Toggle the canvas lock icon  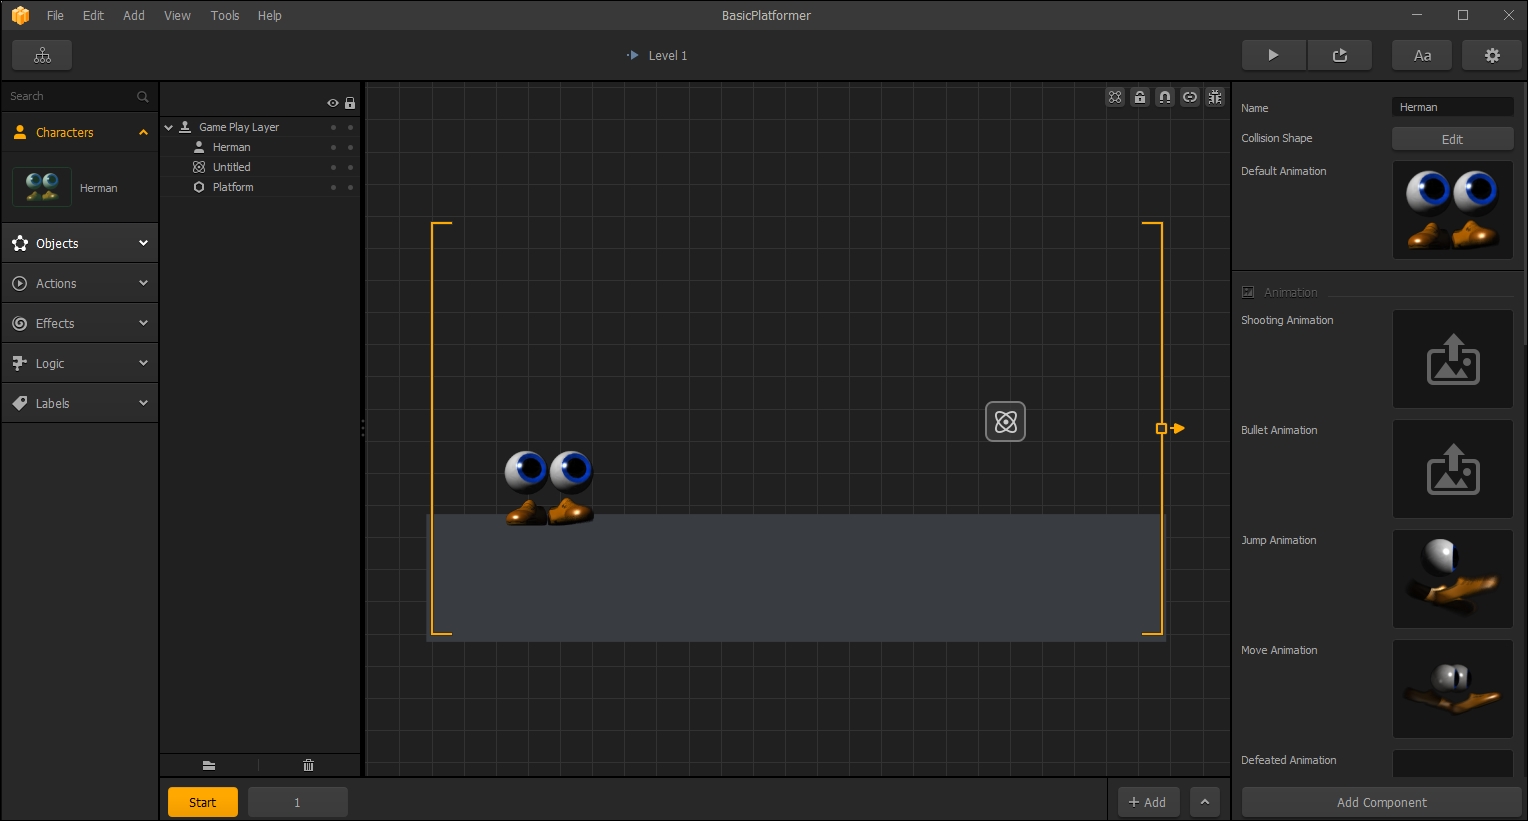click(1140, 97)
